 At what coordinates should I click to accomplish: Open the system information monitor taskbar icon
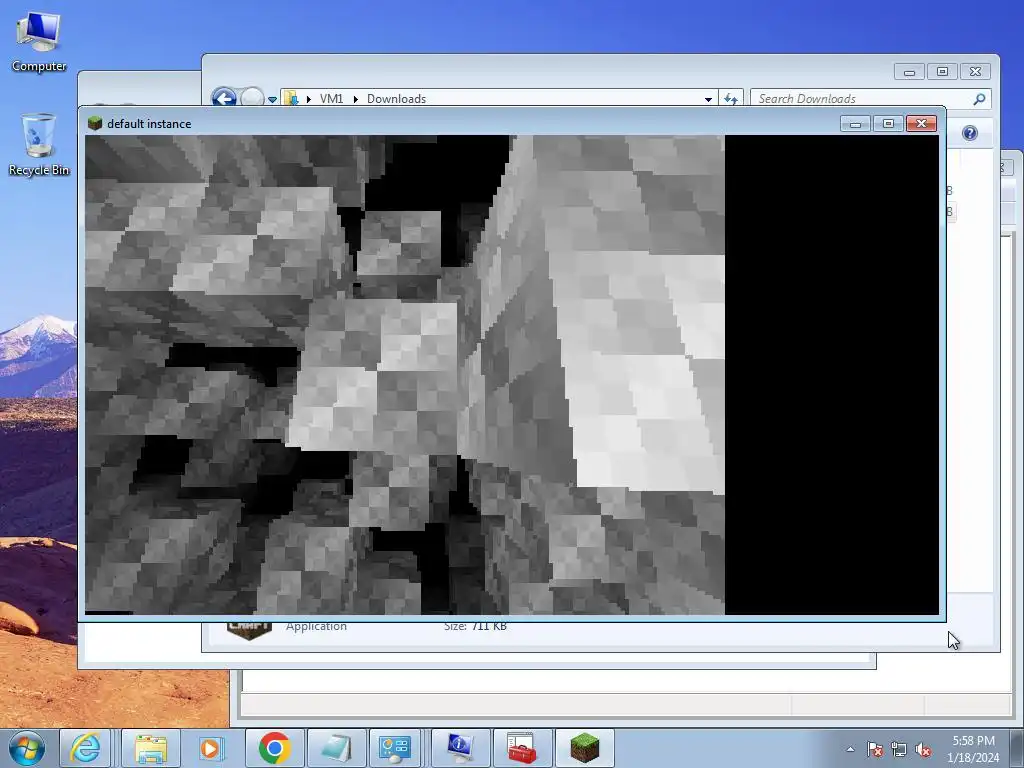tap(460, 748)
